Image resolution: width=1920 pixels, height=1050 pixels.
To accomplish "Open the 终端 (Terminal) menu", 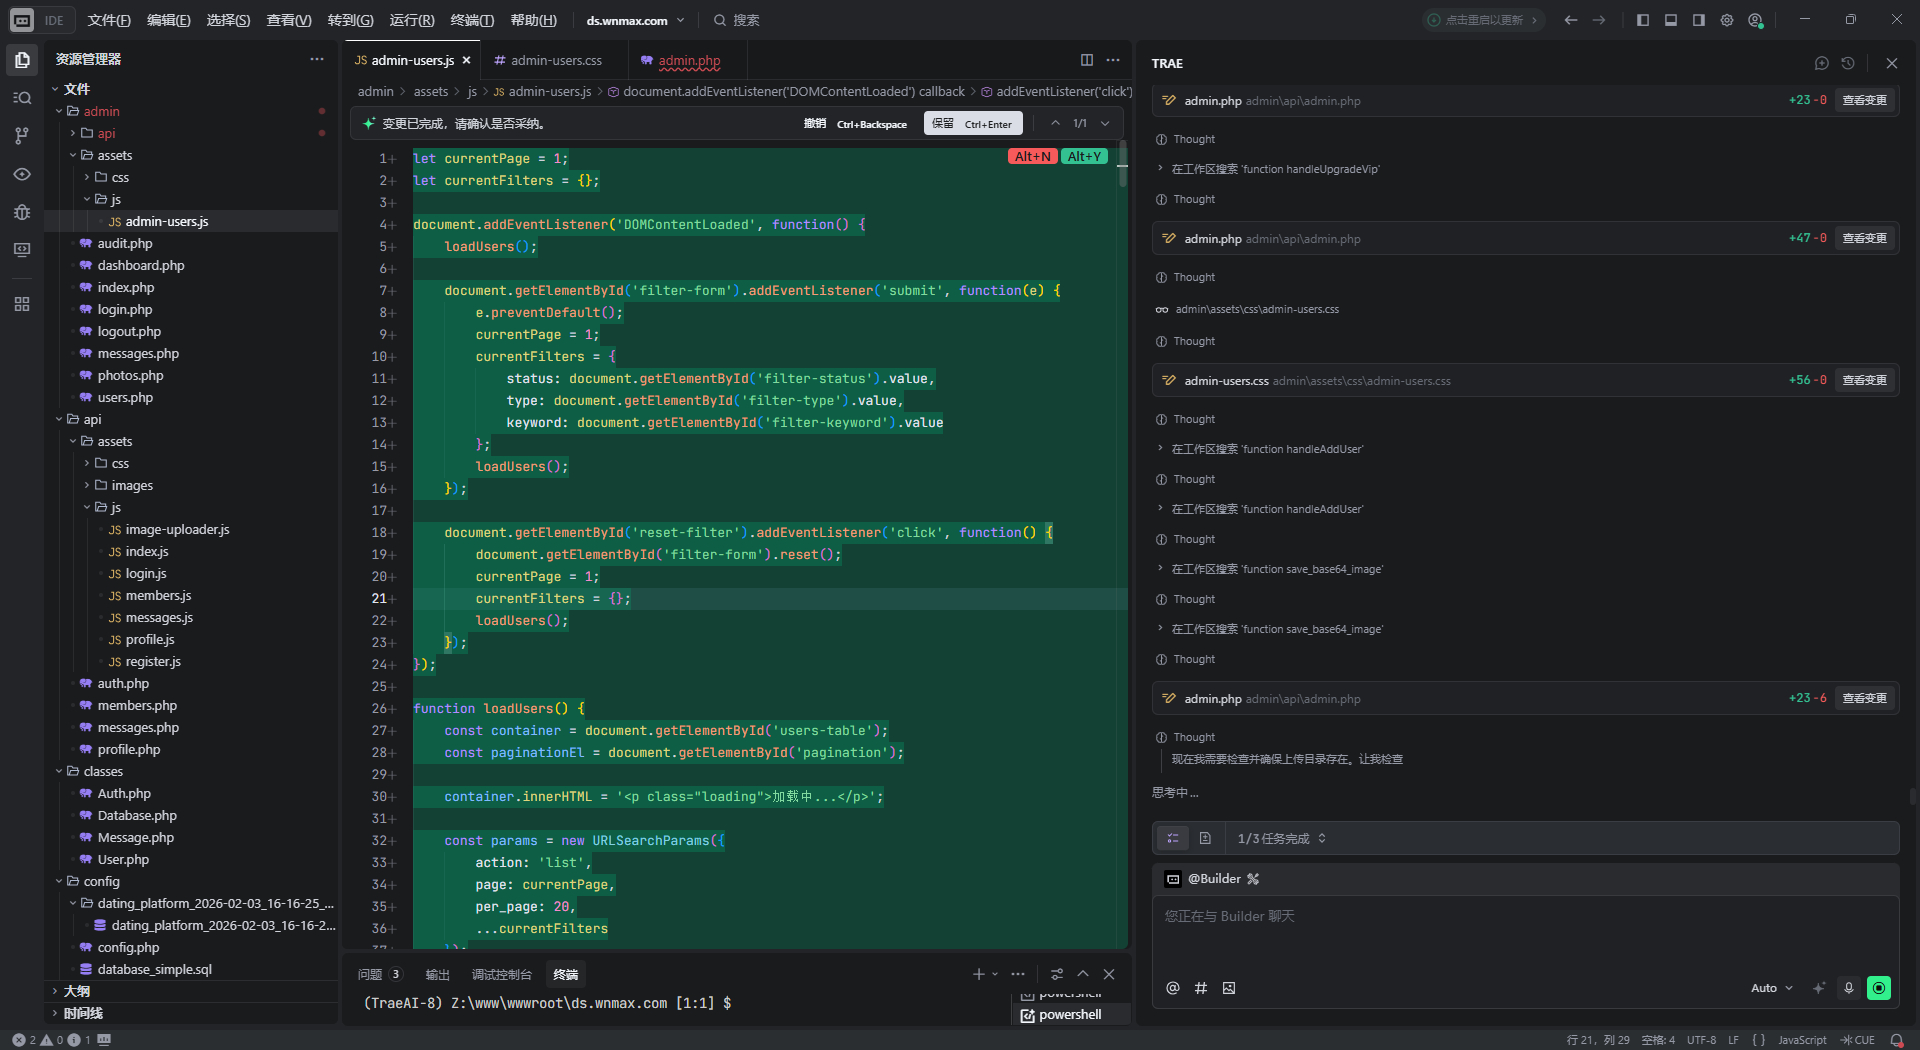I will pyautogui.click(x=472, y=20).
